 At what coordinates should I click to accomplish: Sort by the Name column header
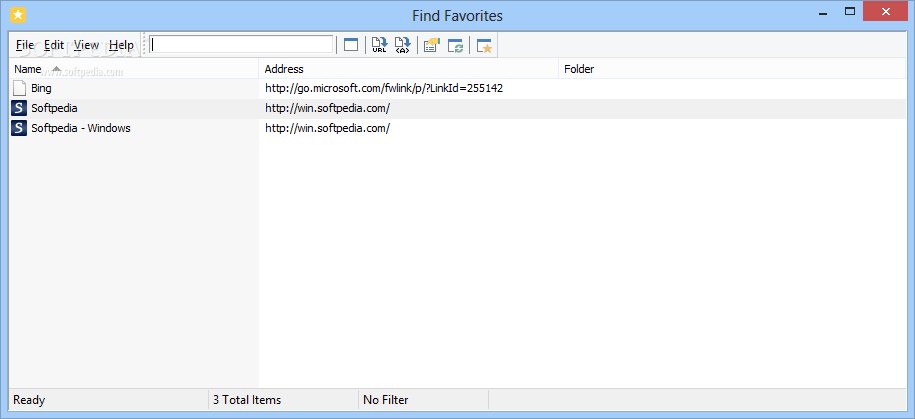pos(134,69)
